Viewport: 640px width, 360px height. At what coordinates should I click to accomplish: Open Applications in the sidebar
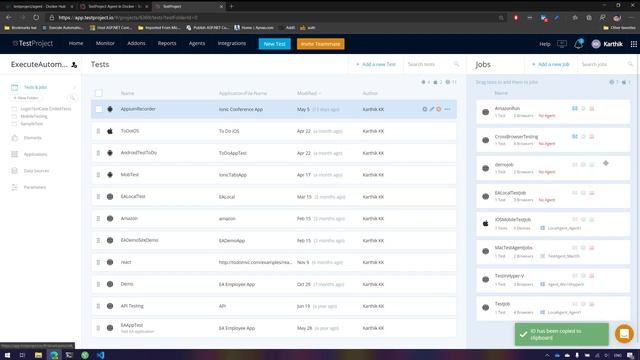(x=36, y=154)
